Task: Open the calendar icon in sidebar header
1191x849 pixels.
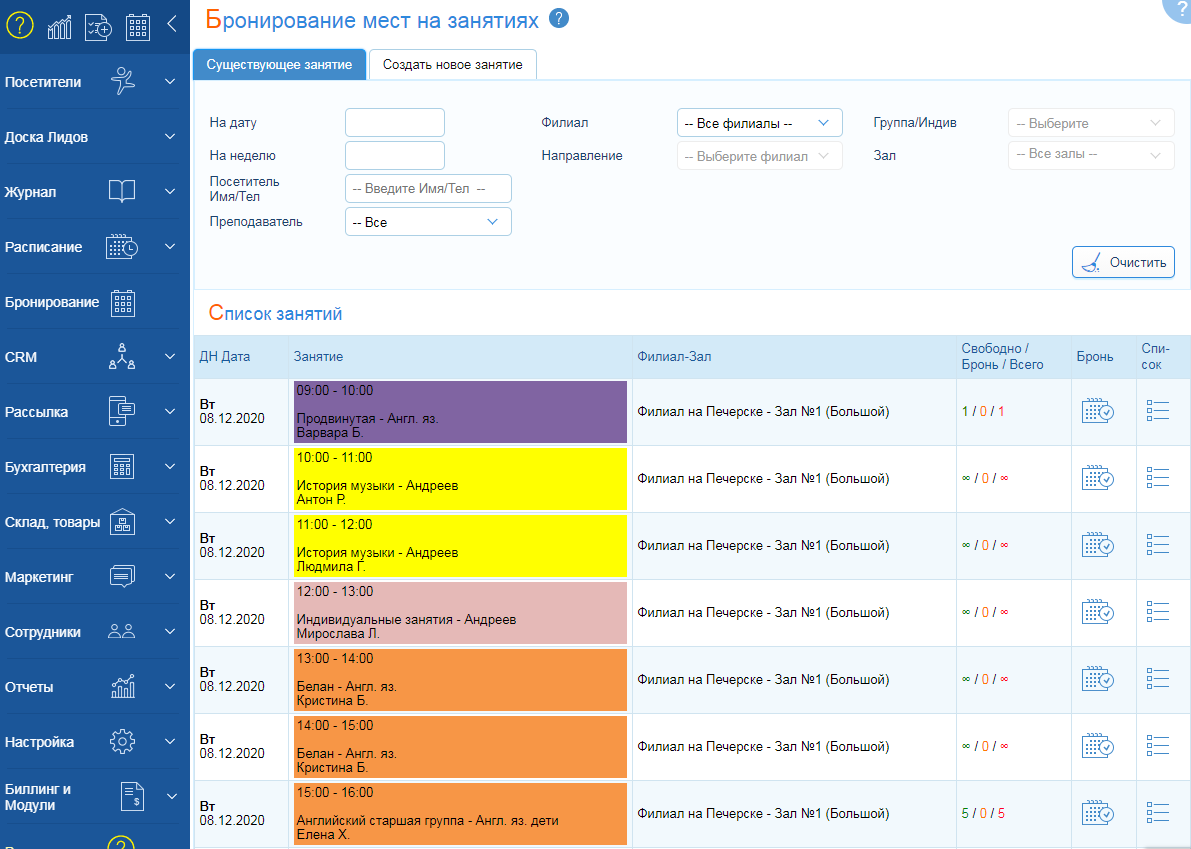Action: 138,27
